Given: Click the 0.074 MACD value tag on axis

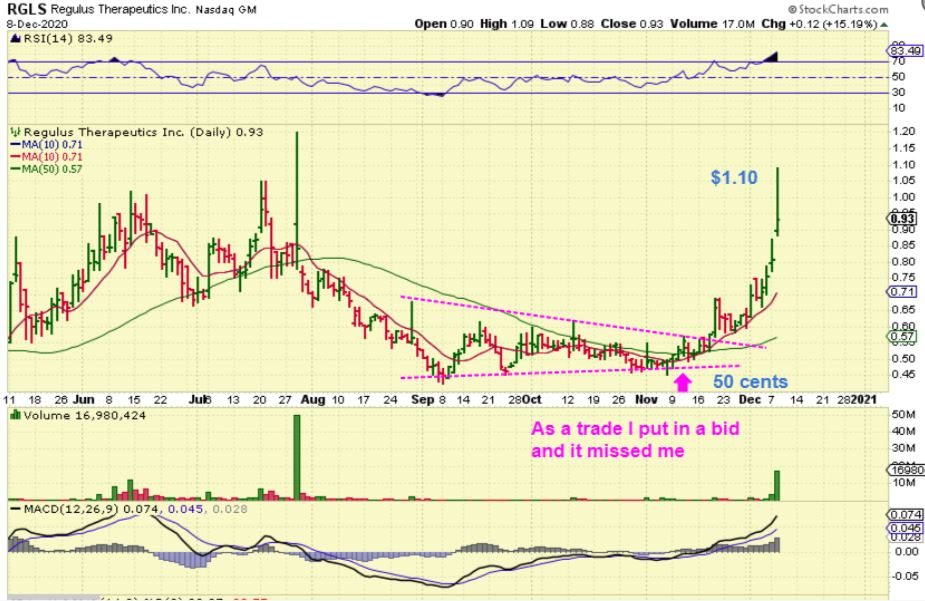Looking at the screenshot, I should (906, 515).
